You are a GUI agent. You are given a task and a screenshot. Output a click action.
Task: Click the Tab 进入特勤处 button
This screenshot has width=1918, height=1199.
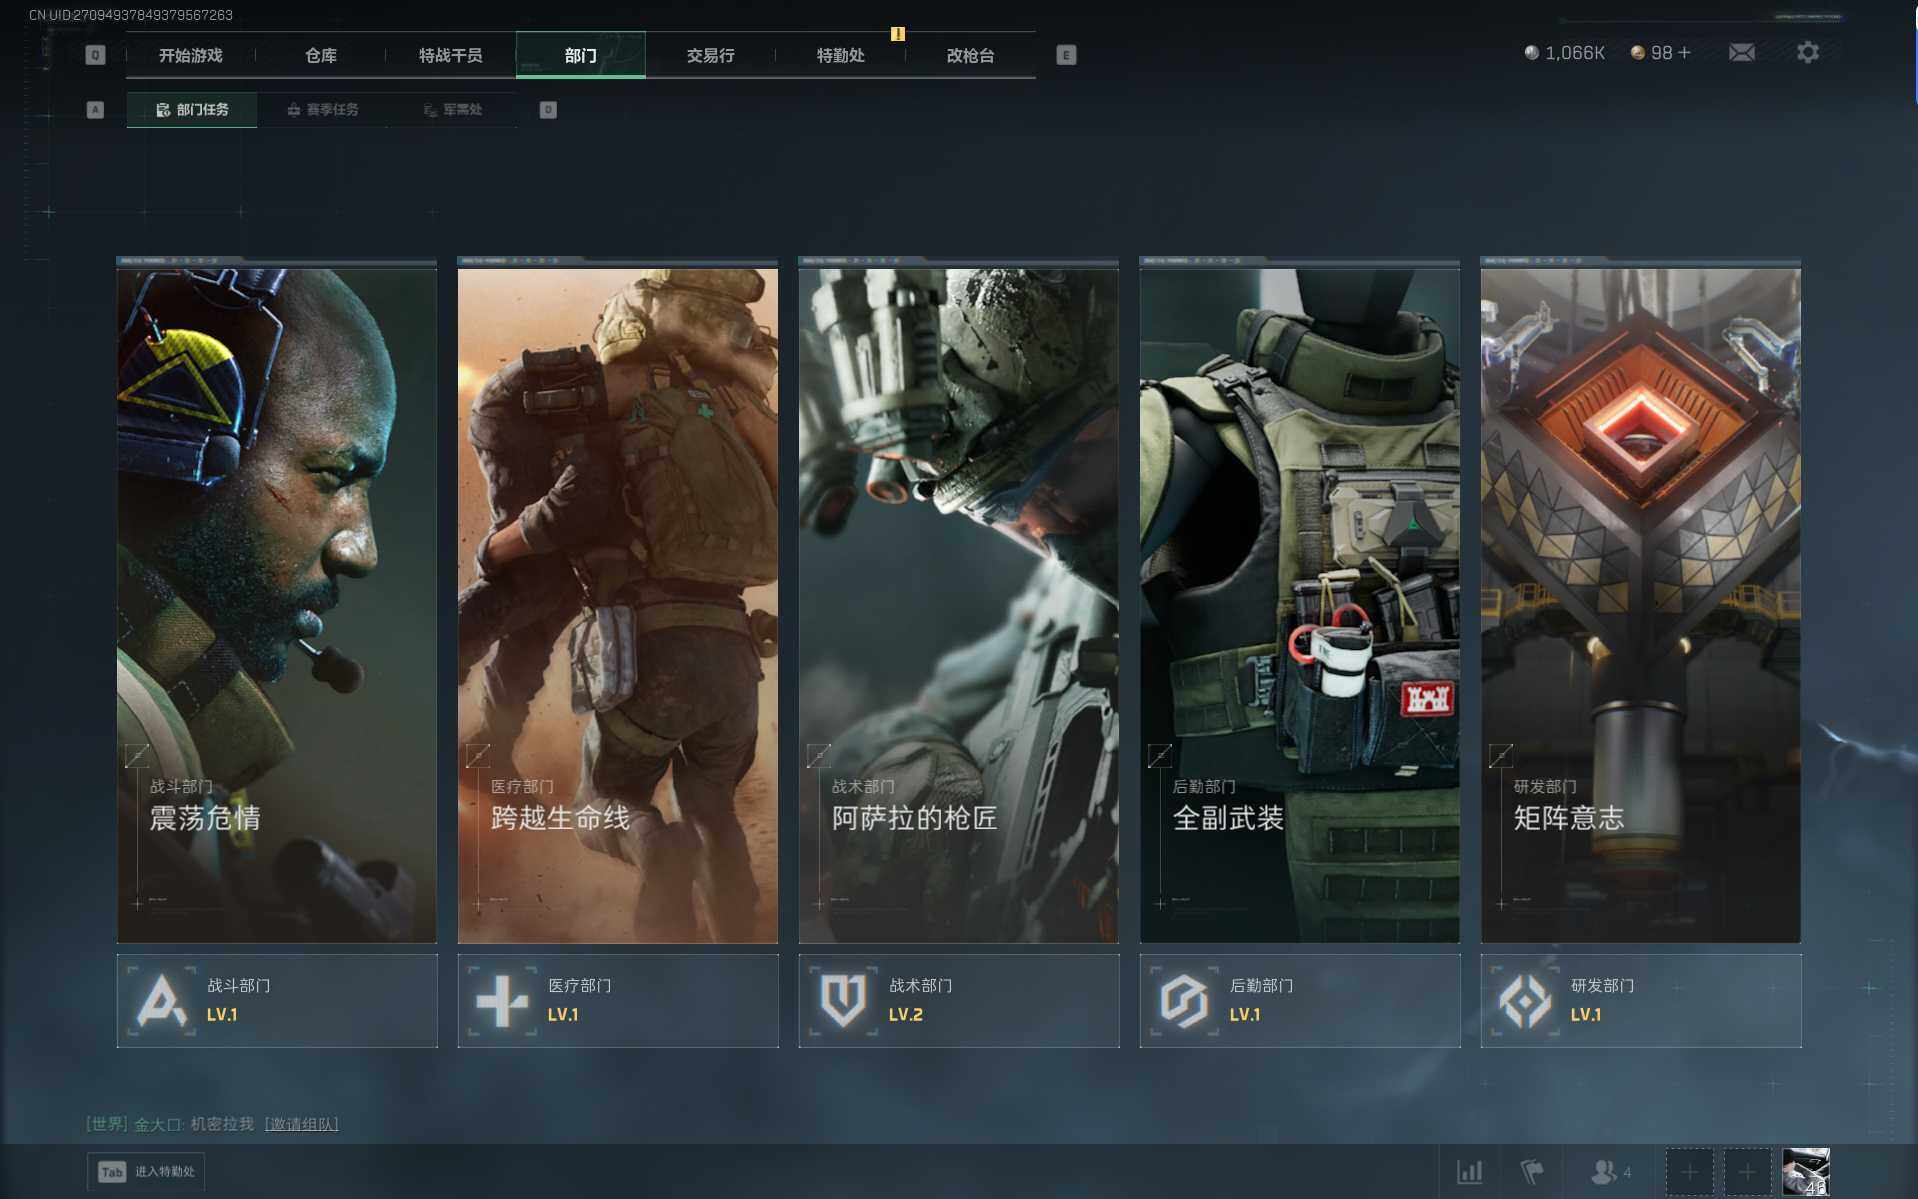coord(146,1171)
